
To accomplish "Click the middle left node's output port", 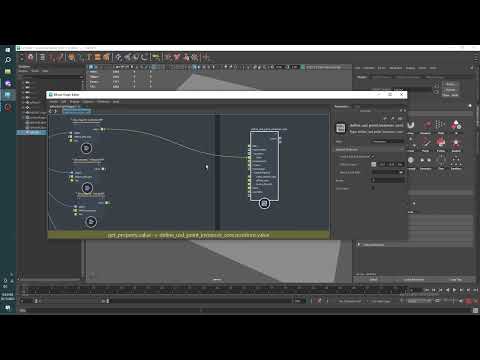I will pos(103,169).
